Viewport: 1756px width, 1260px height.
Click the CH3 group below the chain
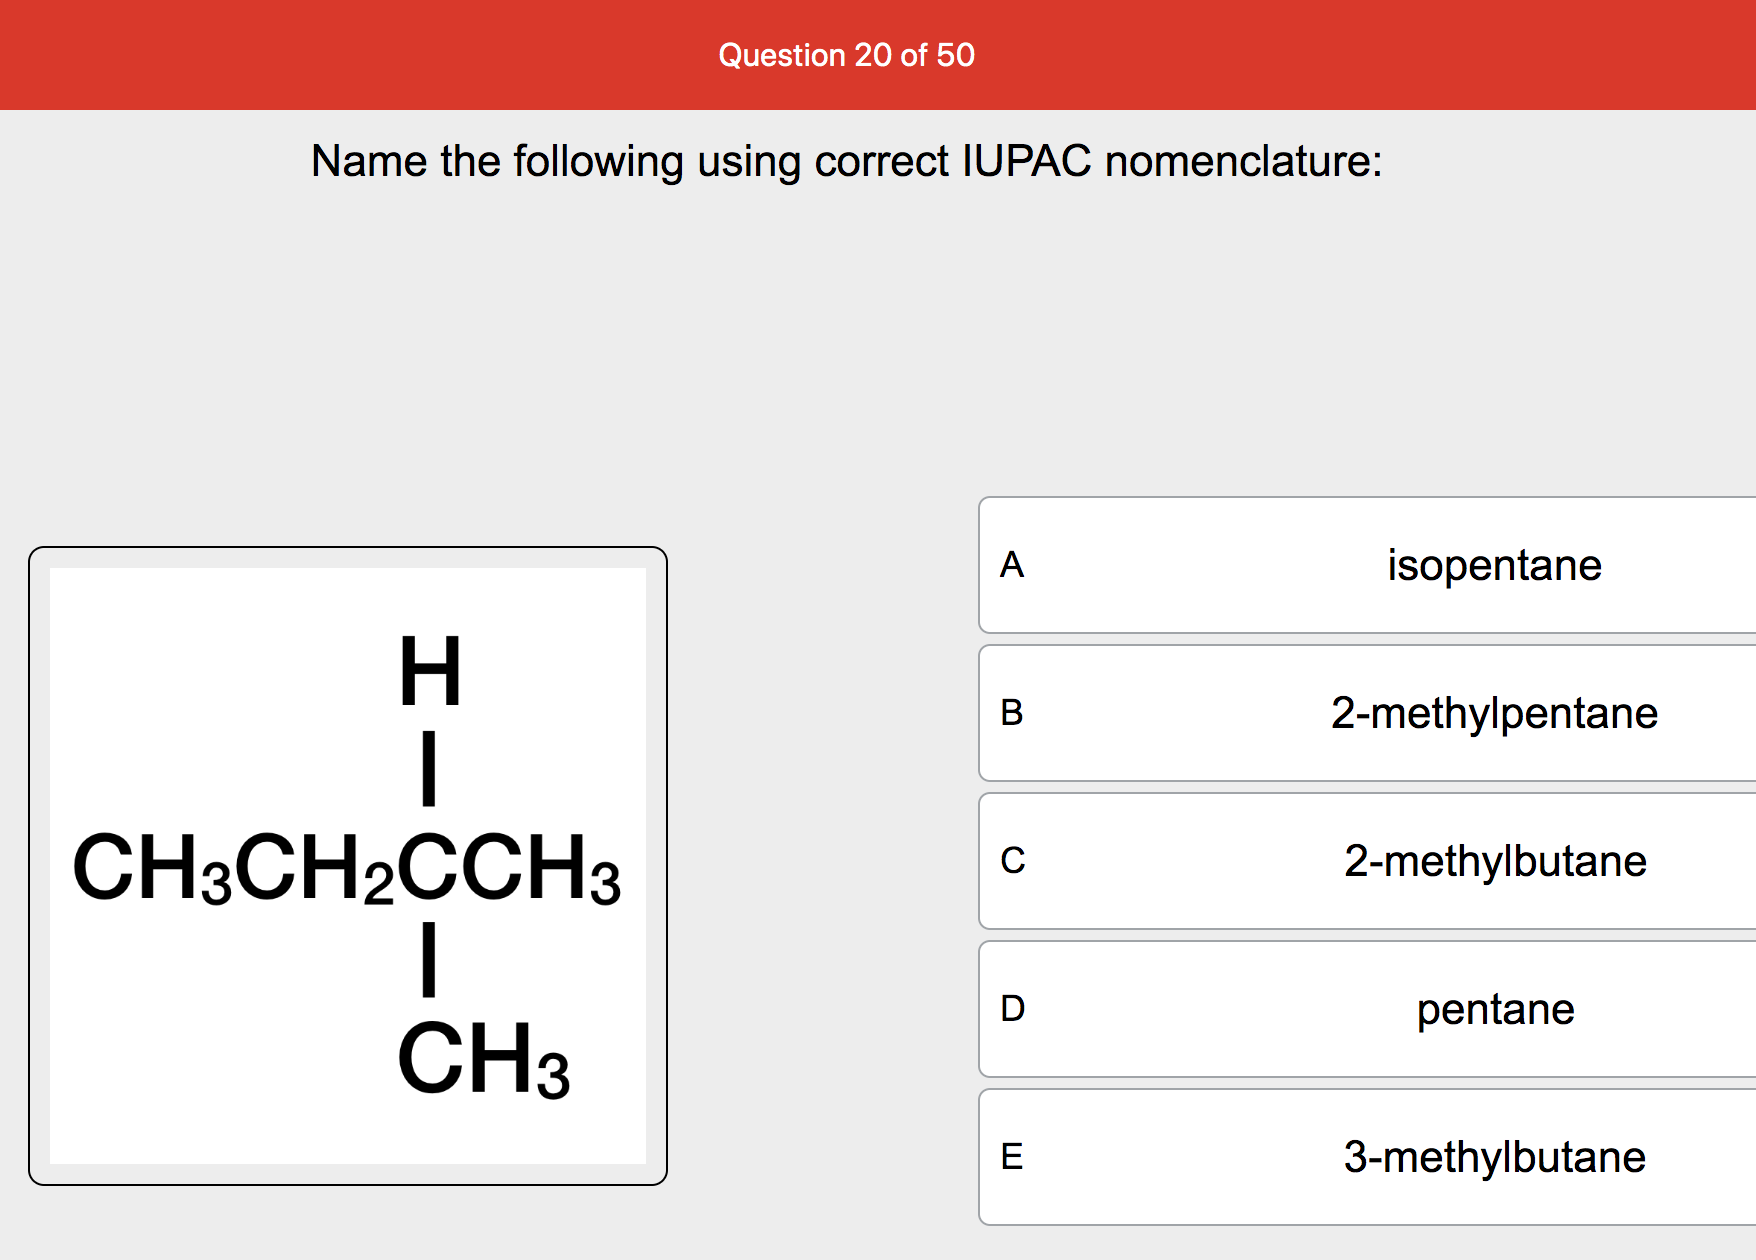483,1063
